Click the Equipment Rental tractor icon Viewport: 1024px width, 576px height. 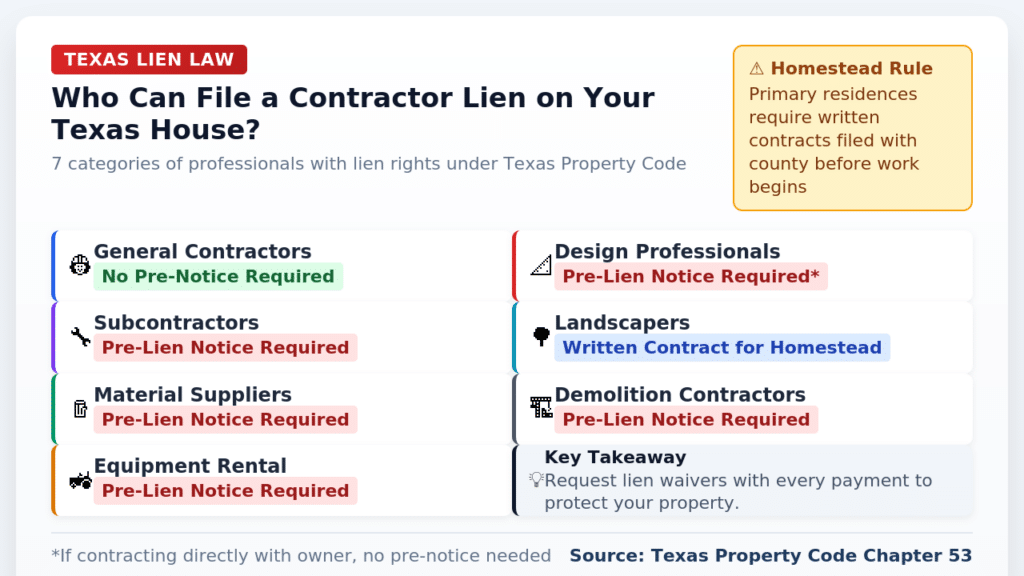[80, 480]
